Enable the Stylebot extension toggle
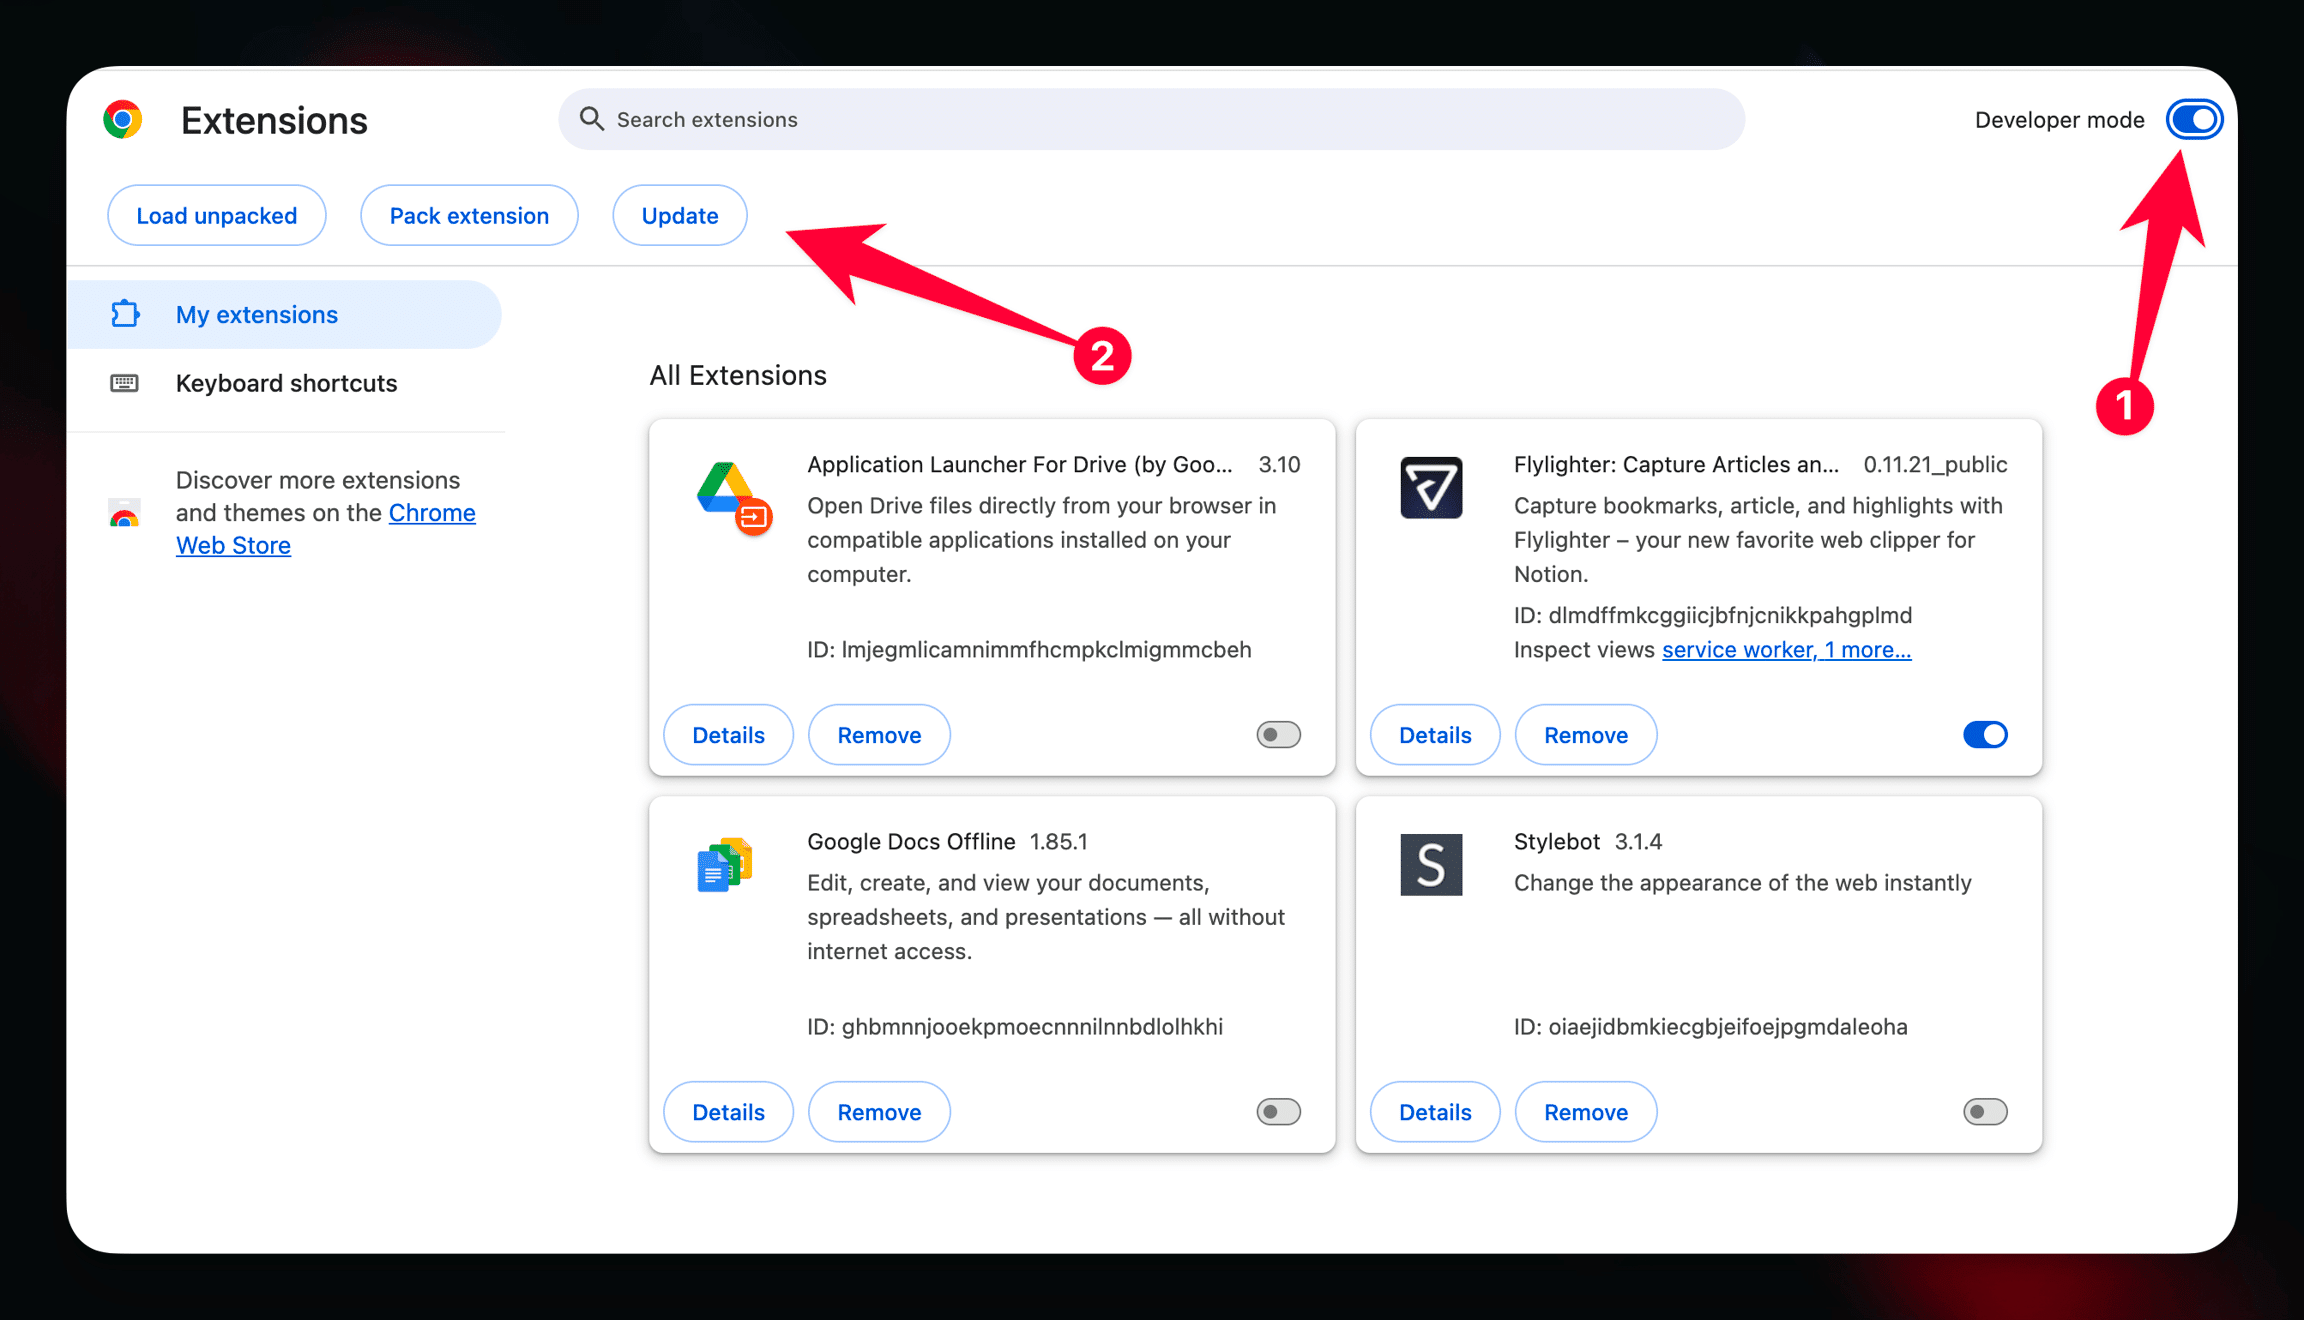The width and height of the screenshot is (2304, 1320). point(1985,1112)
